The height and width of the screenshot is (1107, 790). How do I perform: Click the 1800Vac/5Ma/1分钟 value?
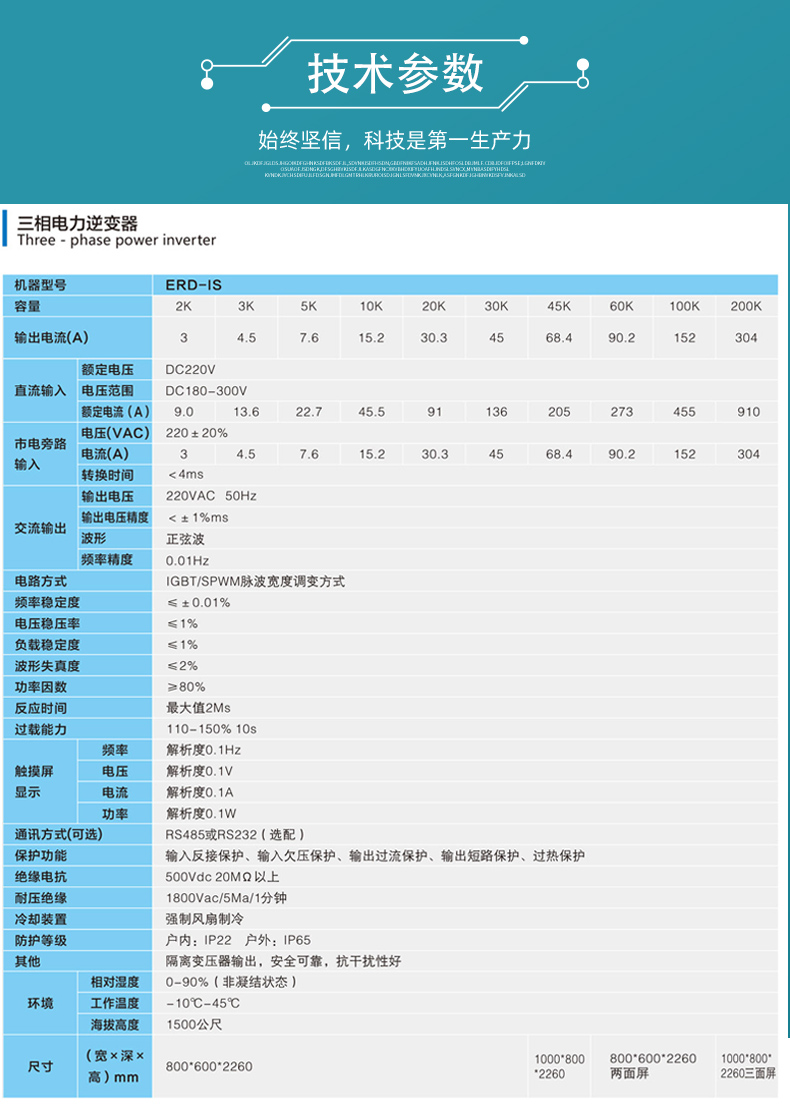point(226,898)
